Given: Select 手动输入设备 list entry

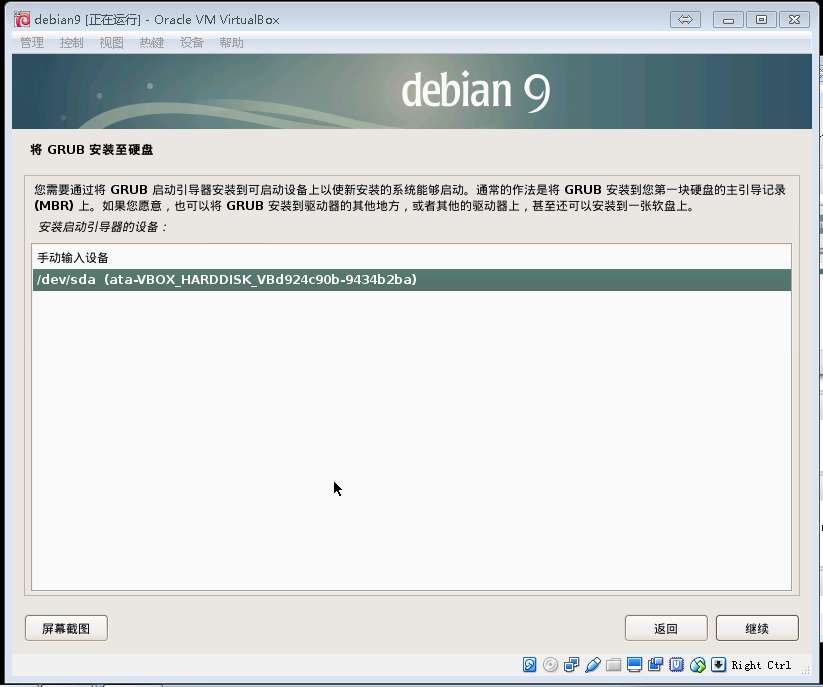Looking at the screenshot, I should [412, 258].
